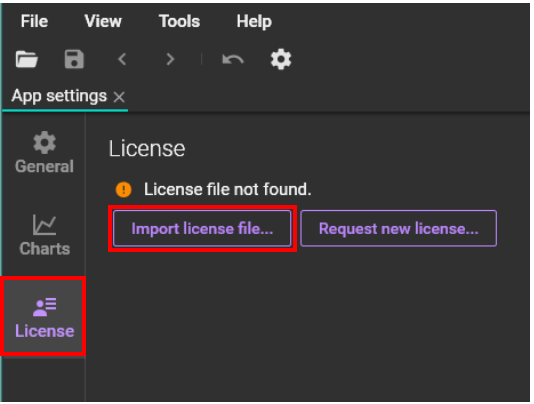Open settings via toolbar gear icon
Image resolution: width=534 pixels, height=404 pixels.
[x=281, y=59]
